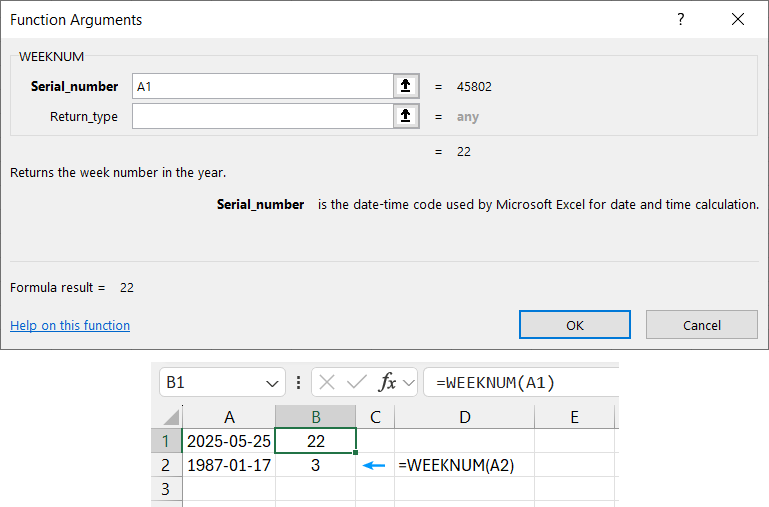Select row 3 header

tap(166, 489)
